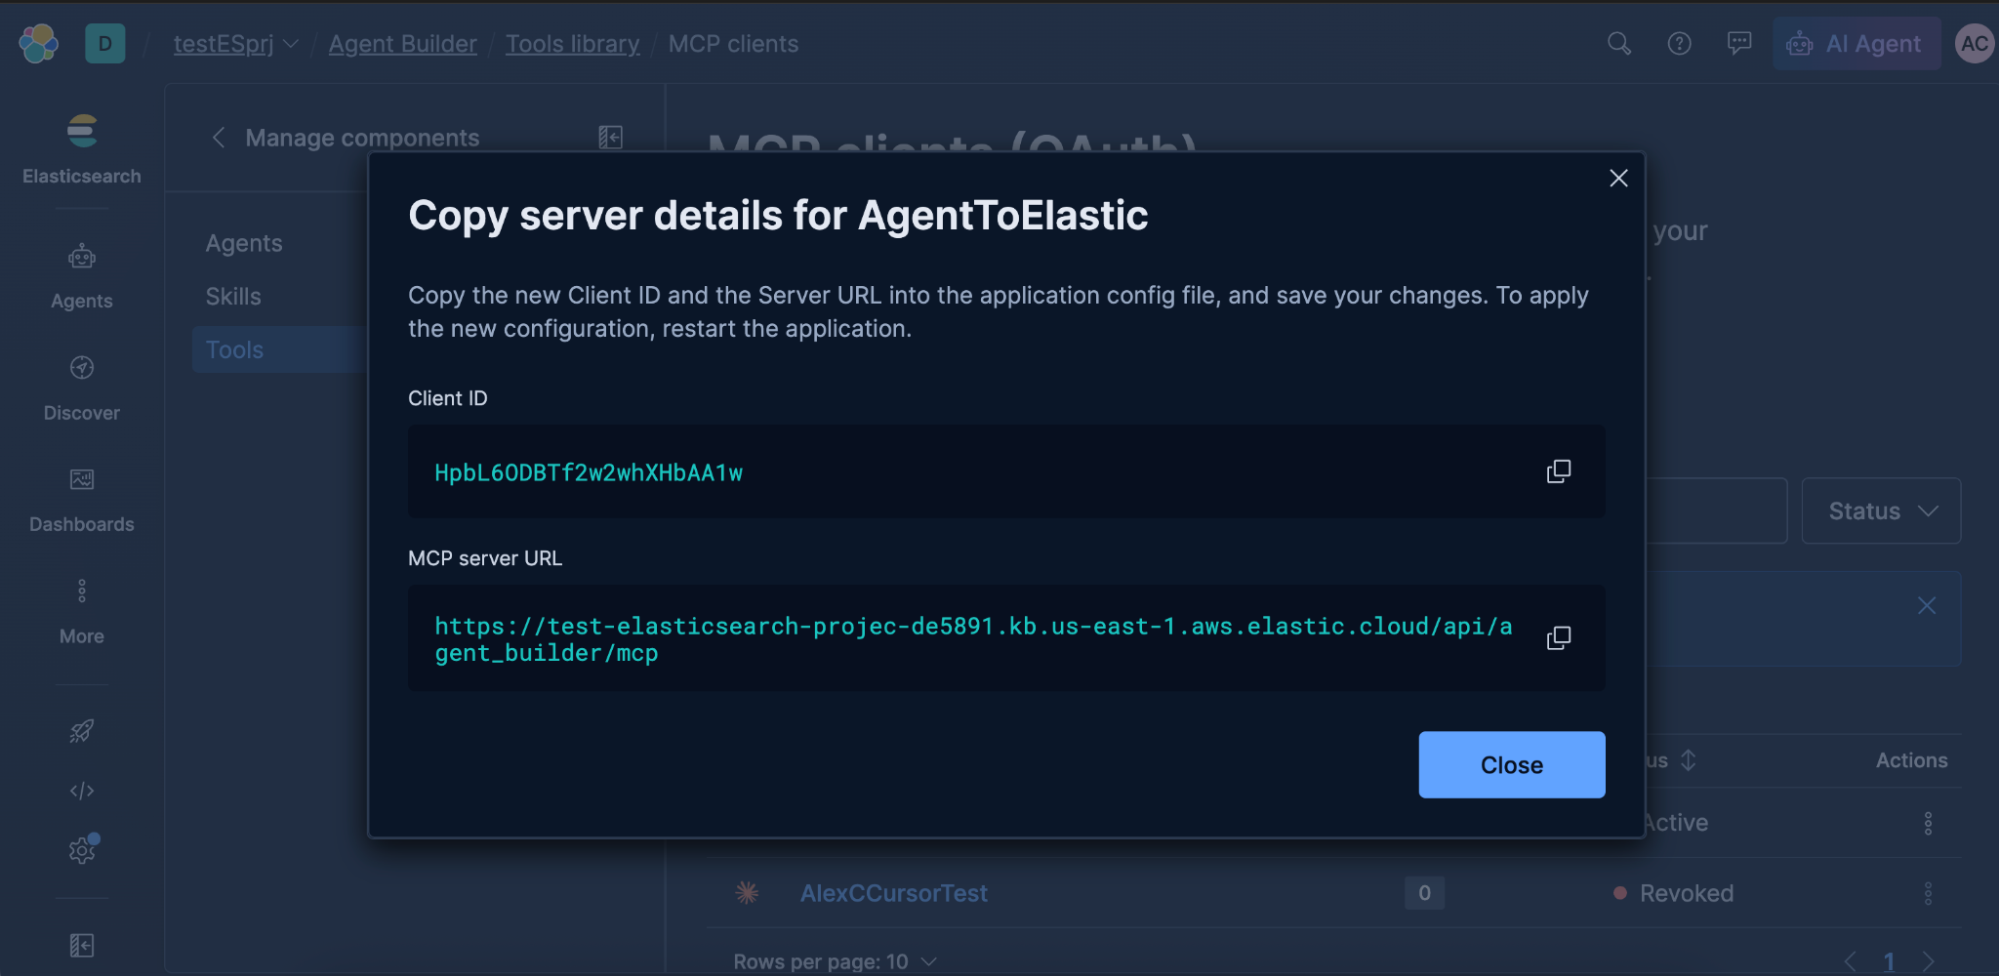Select Agents in Manage components
The image size is (1999, 977).
pos(244,243)
